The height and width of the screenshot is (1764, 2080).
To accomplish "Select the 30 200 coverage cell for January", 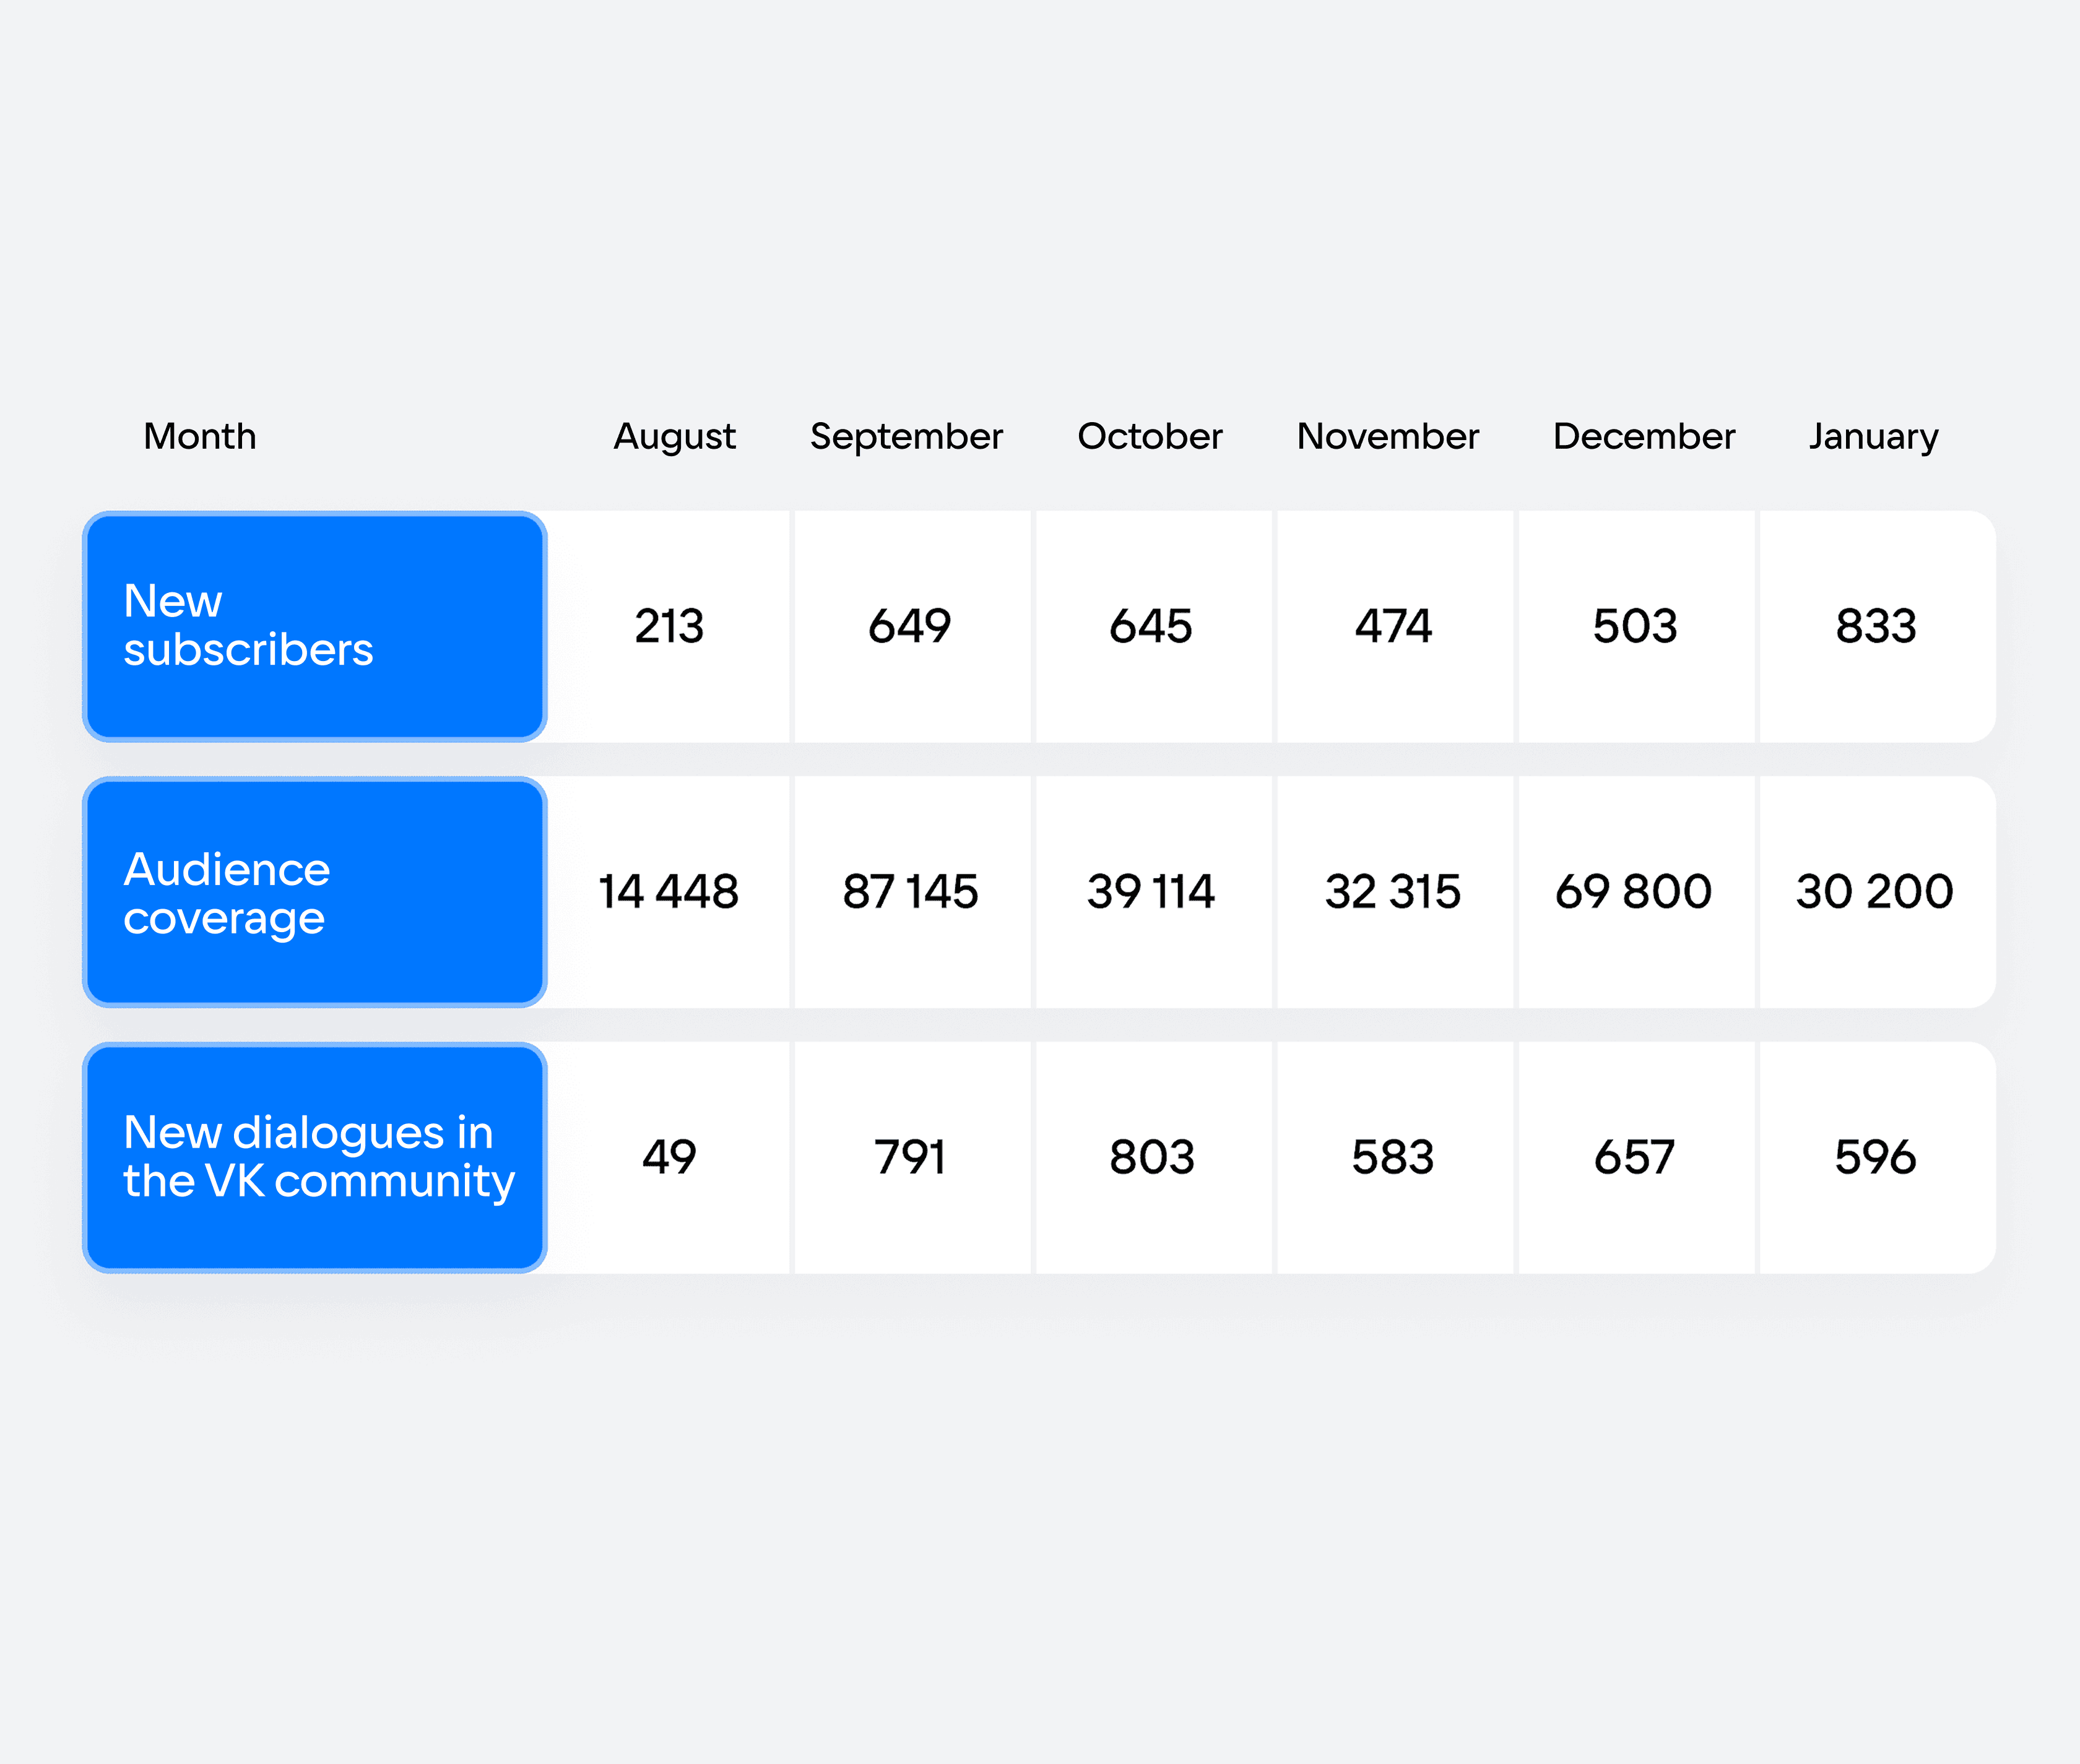I will pos(1877,892).
